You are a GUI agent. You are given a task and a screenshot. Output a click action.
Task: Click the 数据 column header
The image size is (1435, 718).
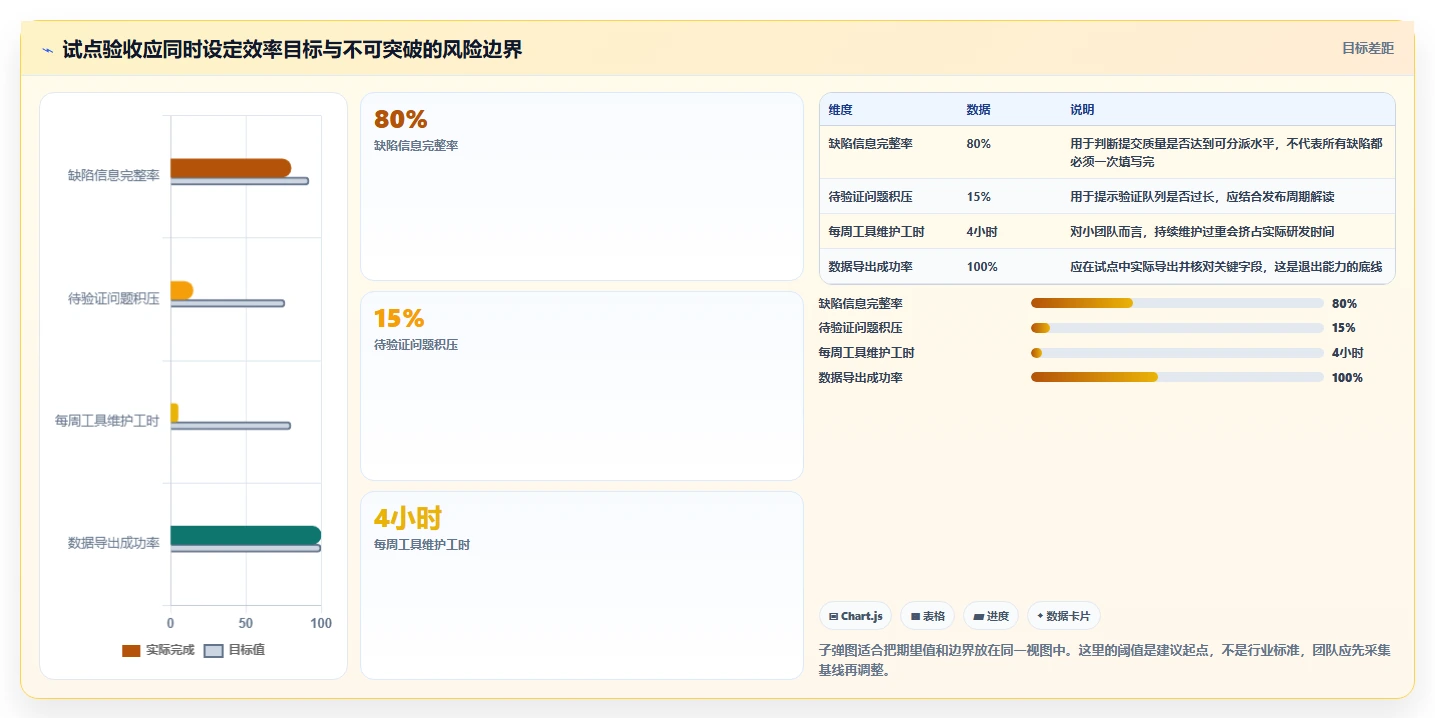[x=978, y=109]
